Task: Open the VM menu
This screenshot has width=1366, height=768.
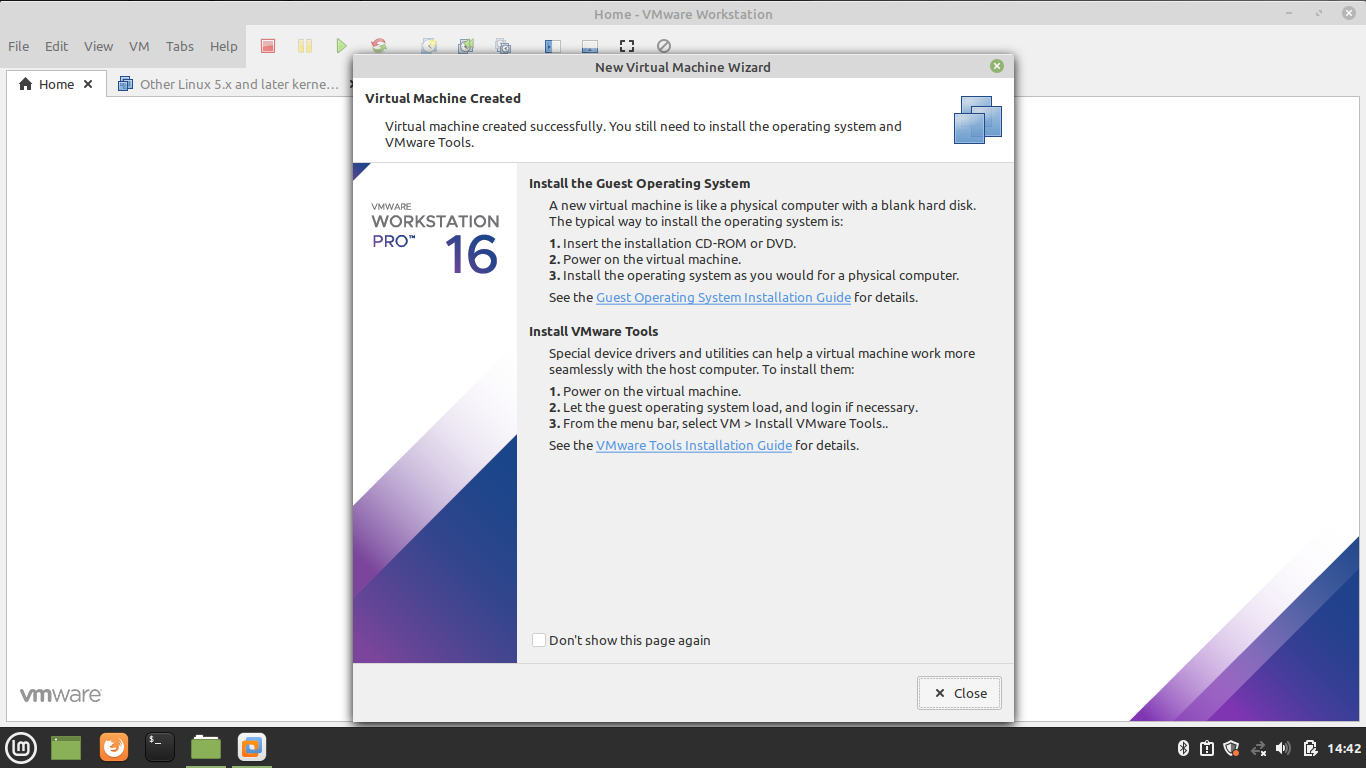Action: pos(139,46)
